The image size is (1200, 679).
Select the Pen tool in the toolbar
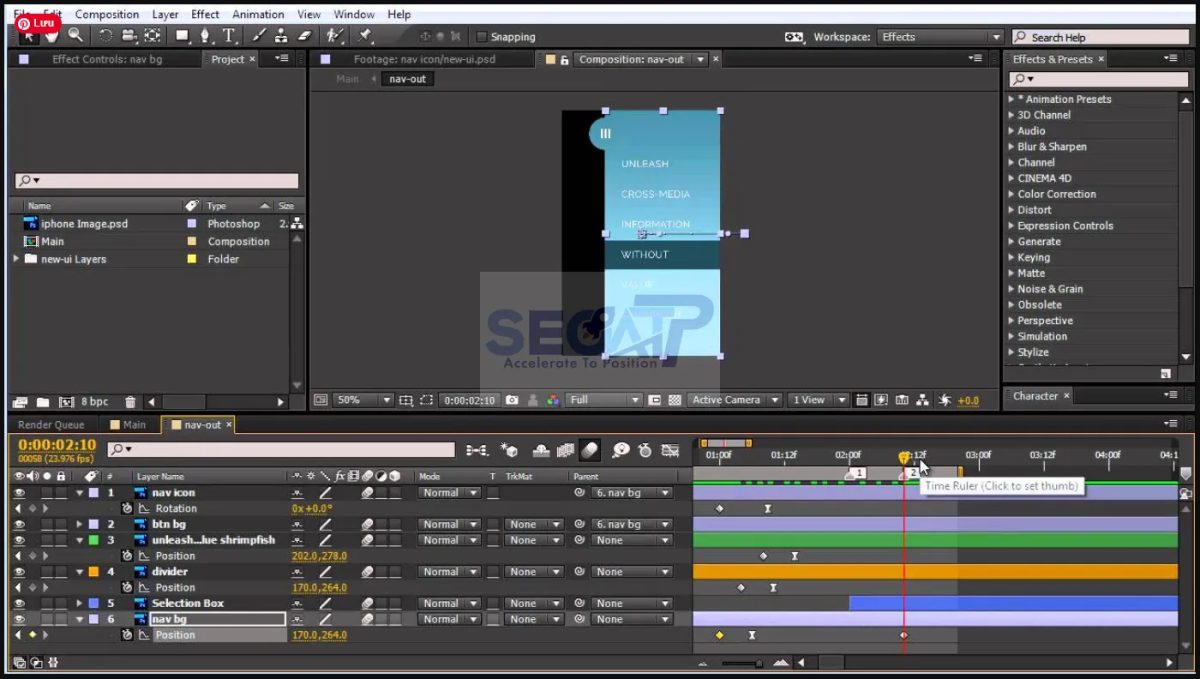coord(205,36)
